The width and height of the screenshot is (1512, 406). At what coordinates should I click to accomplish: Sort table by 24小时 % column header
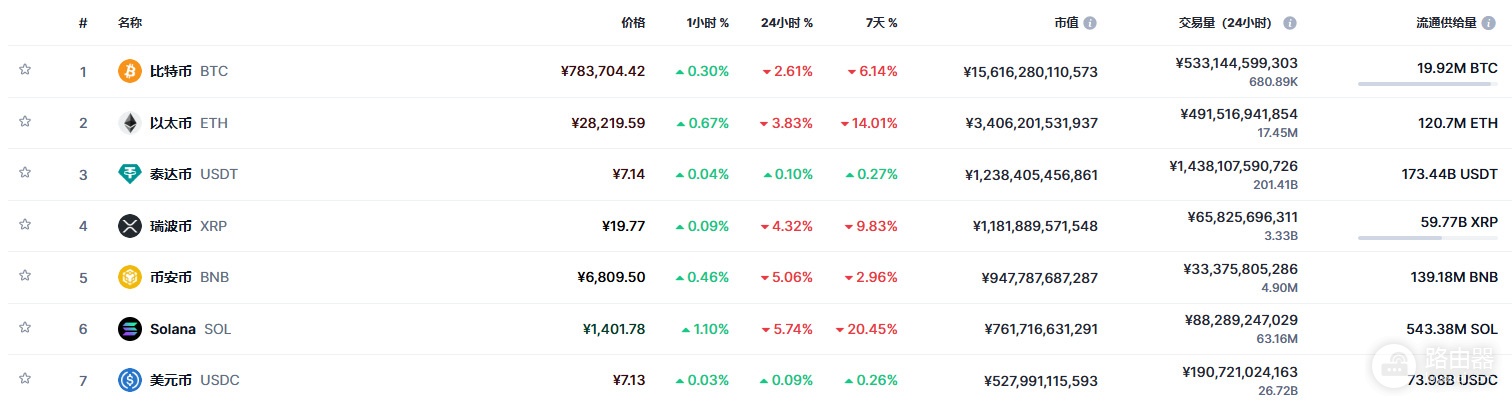click(787, 22)
